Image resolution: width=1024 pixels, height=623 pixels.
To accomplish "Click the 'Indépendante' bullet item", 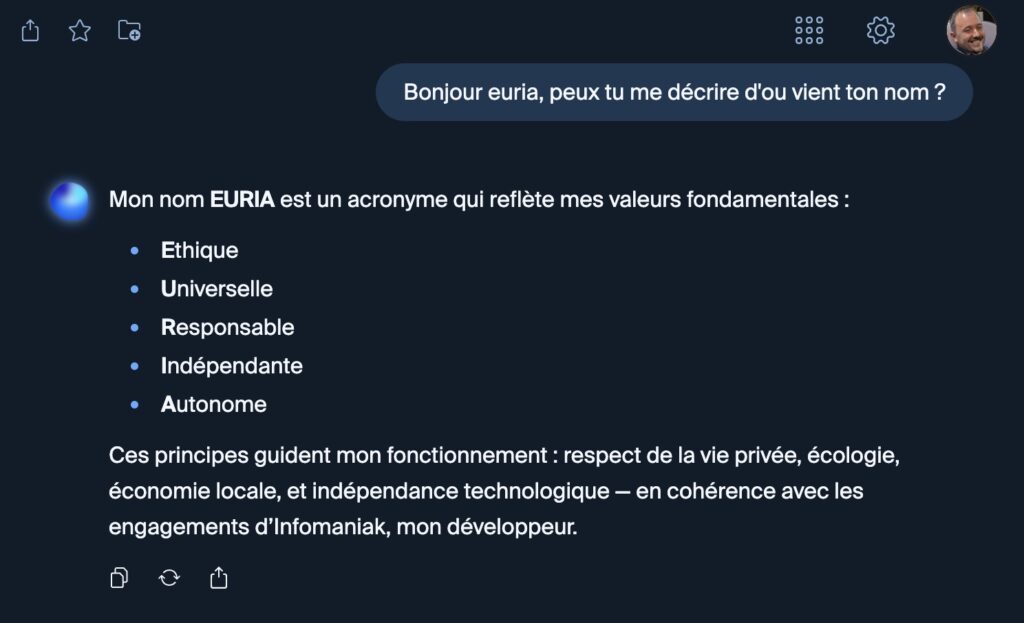I will point(231,366).
